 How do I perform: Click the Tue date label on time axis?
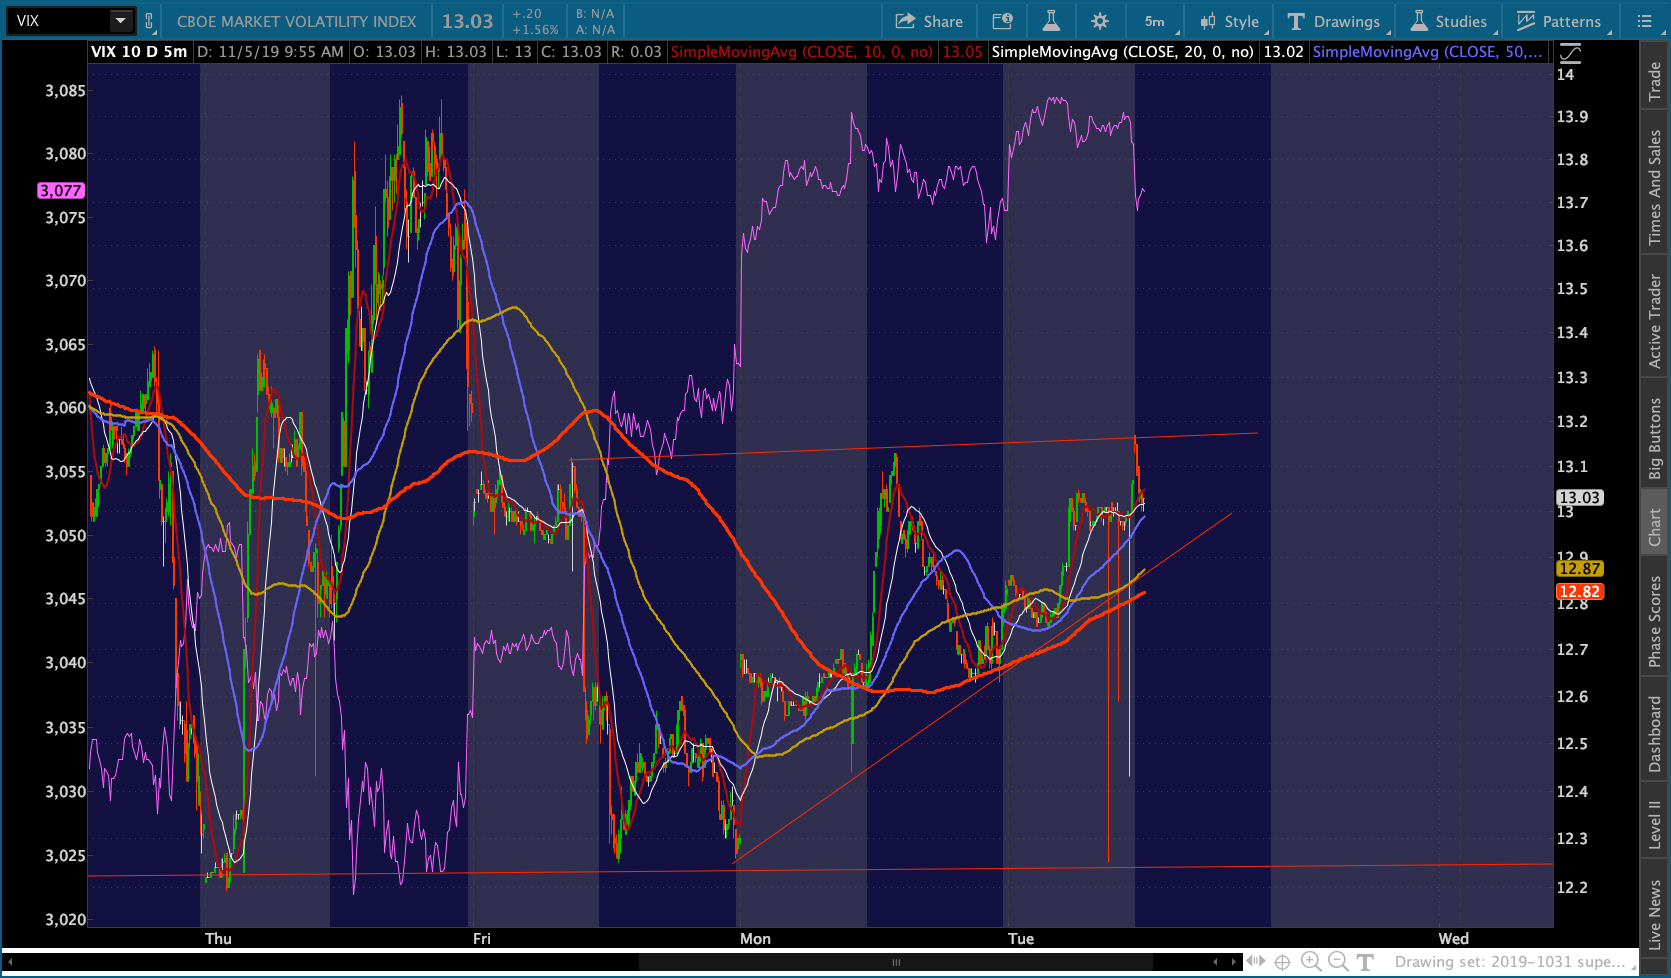(1021, 938)
